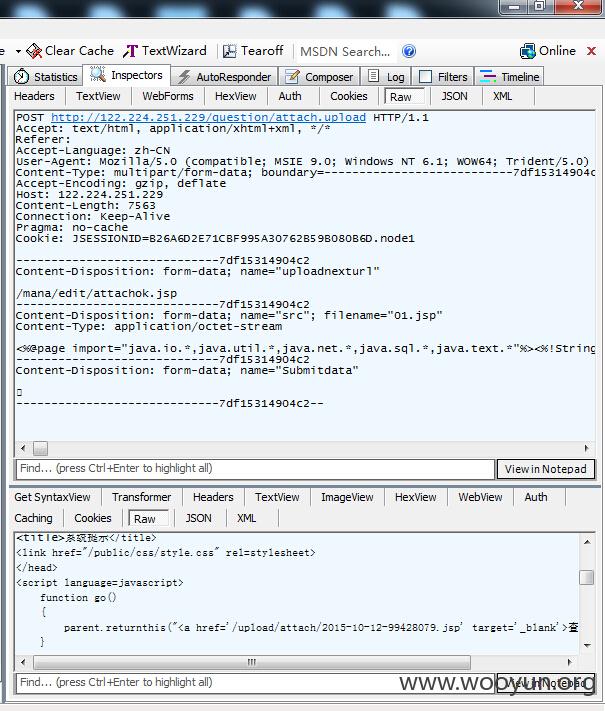Click the 'Host: 122.224.251.229' line
The height and width of the screenshot is (711, 605).
click(89, 195)
